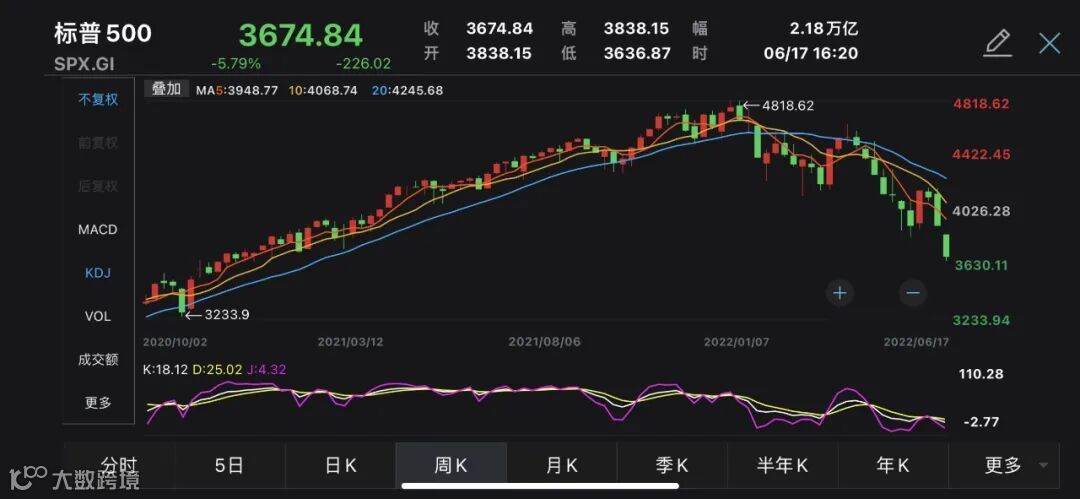Switch to 半年K tab

(782, 466)
